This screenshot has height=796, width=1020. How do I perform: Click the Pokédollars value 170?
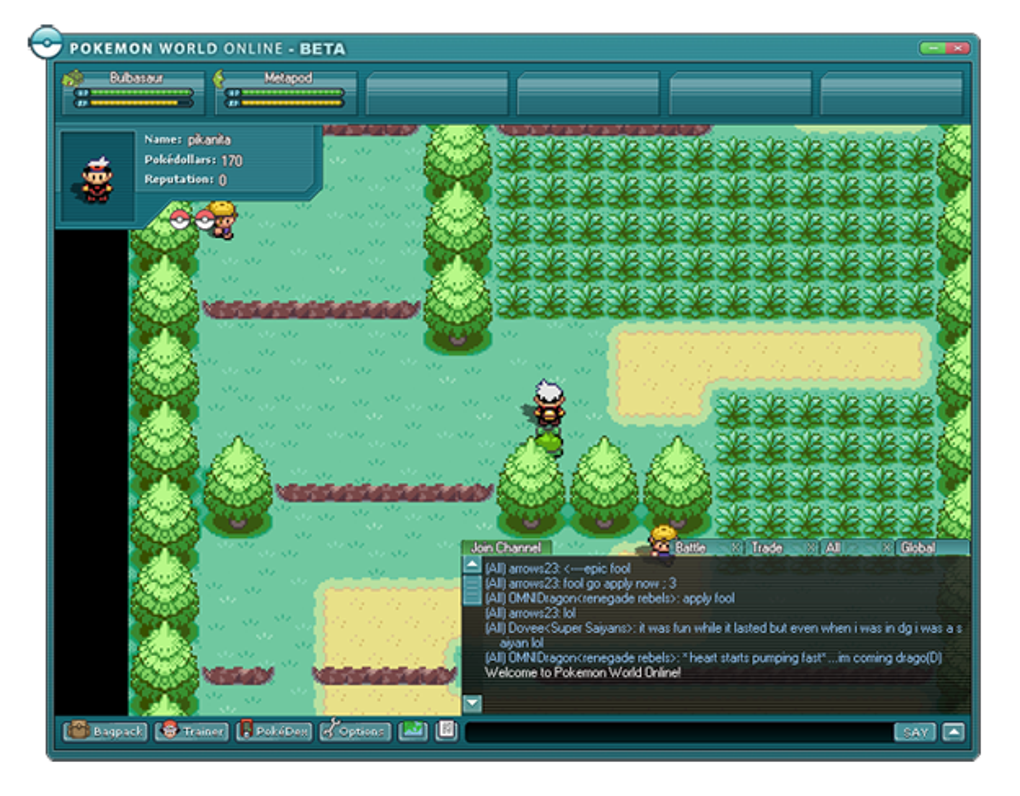point(232,161)
